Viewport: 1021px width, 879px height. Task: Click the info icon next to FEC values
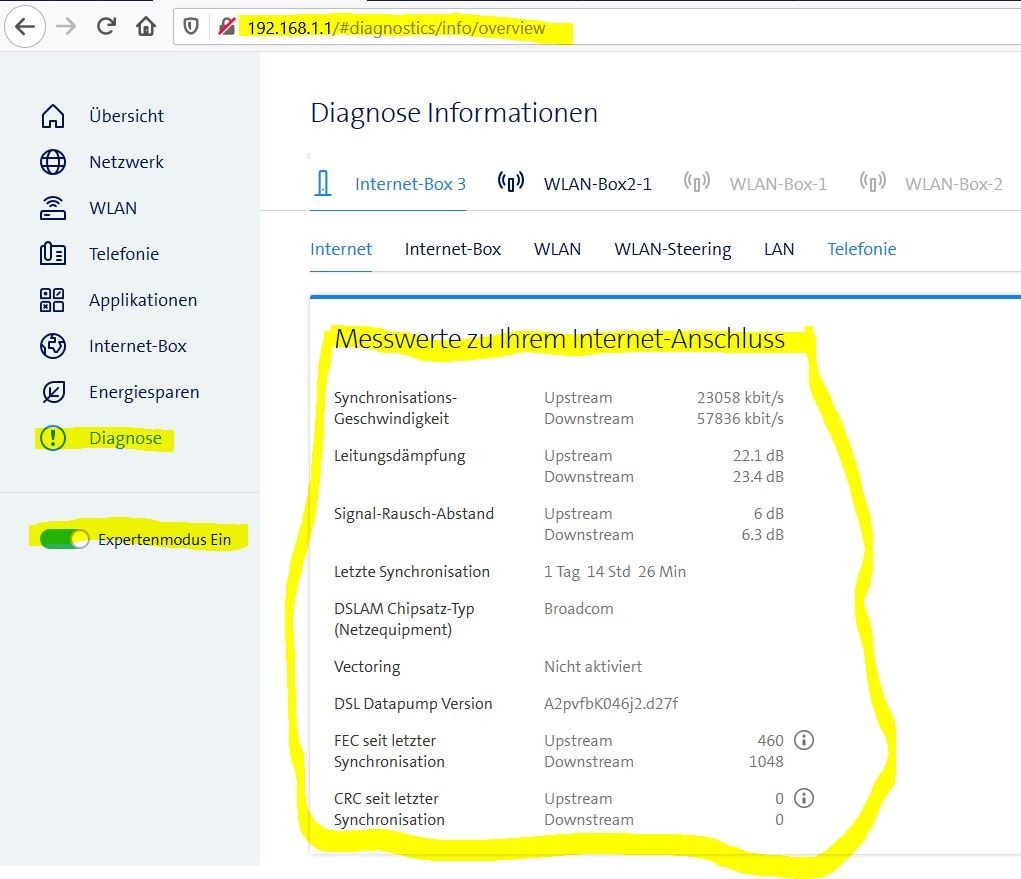pos(804,741)
